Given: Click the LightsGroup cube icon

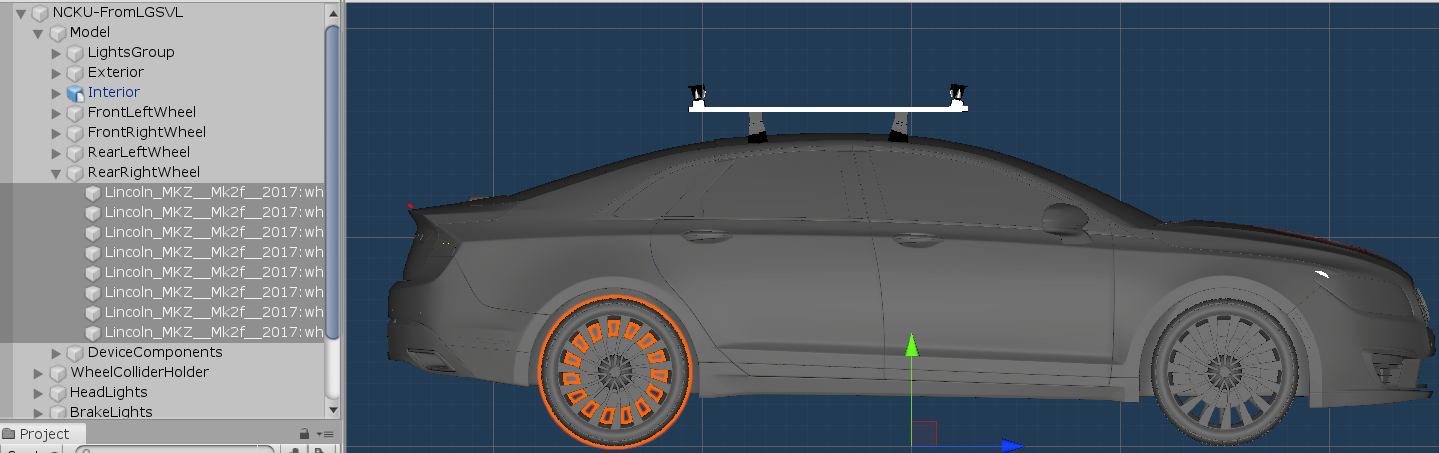Looking at the screenshot, I should pos(75,53).
